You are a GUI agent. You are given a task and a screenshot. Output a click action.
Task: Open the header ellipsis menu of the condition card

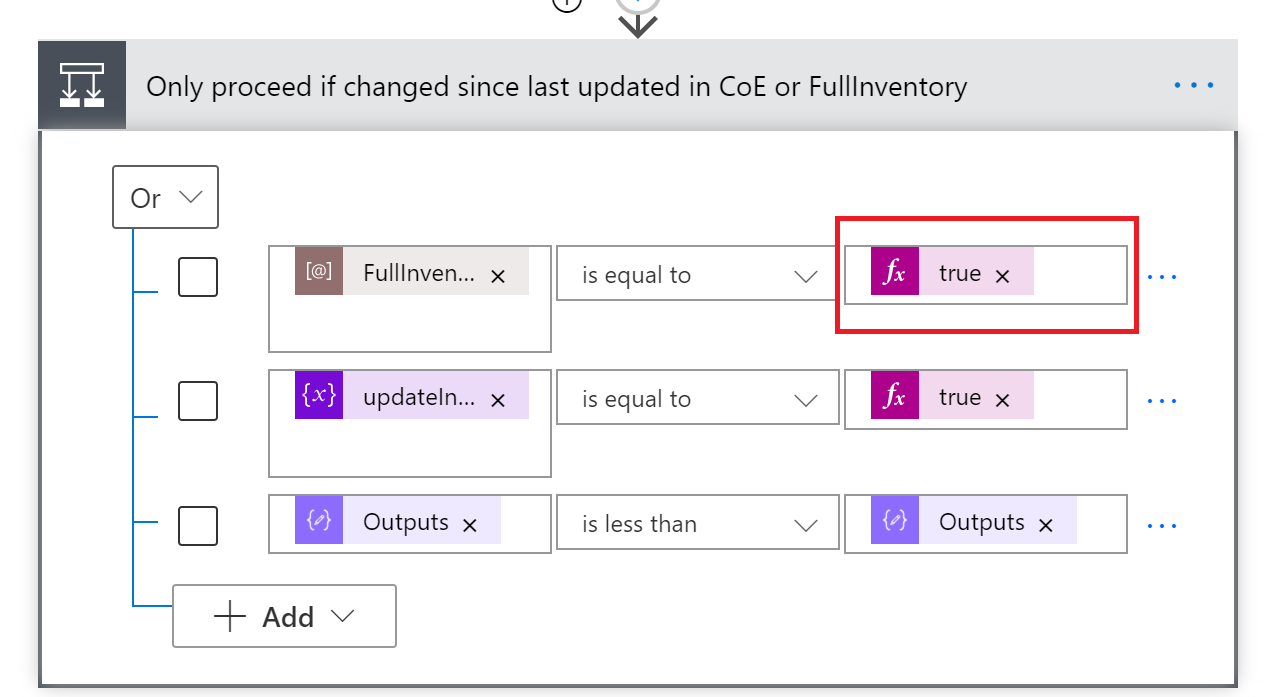[x=1193, y=85]
